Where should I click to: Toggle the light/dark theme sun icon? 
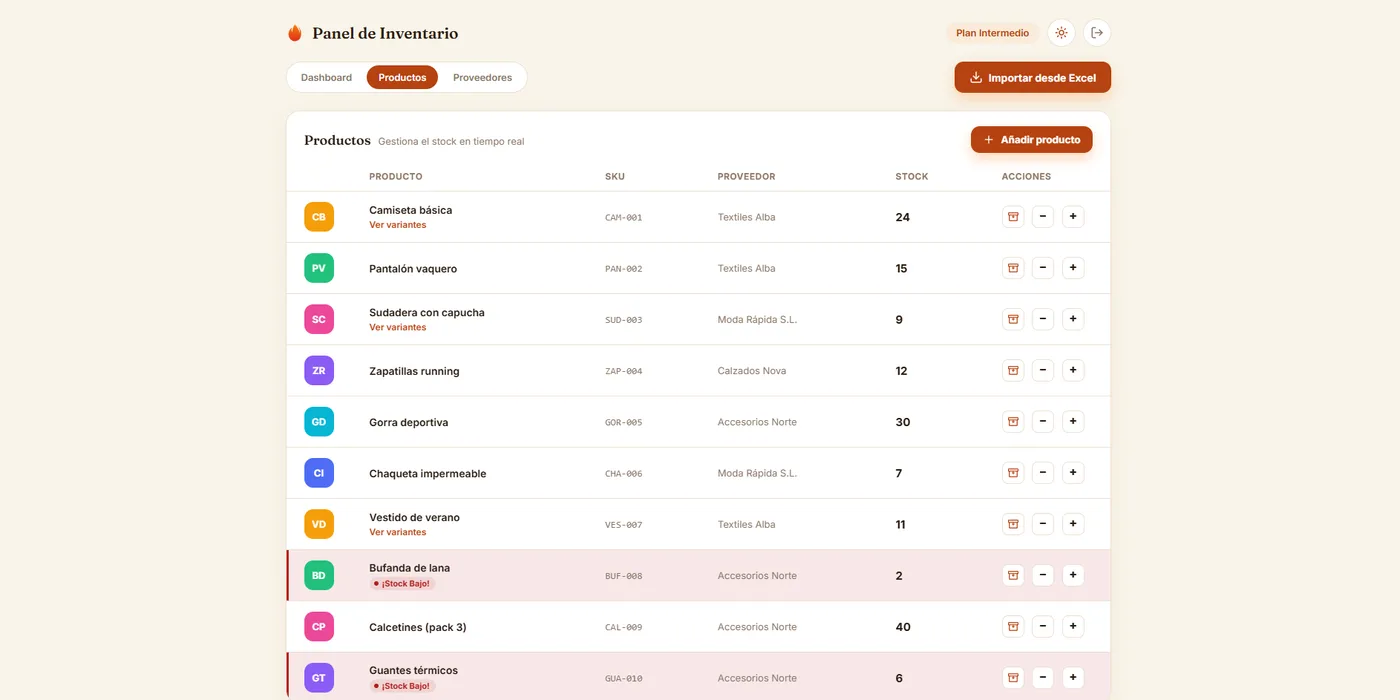(1061, 33)
